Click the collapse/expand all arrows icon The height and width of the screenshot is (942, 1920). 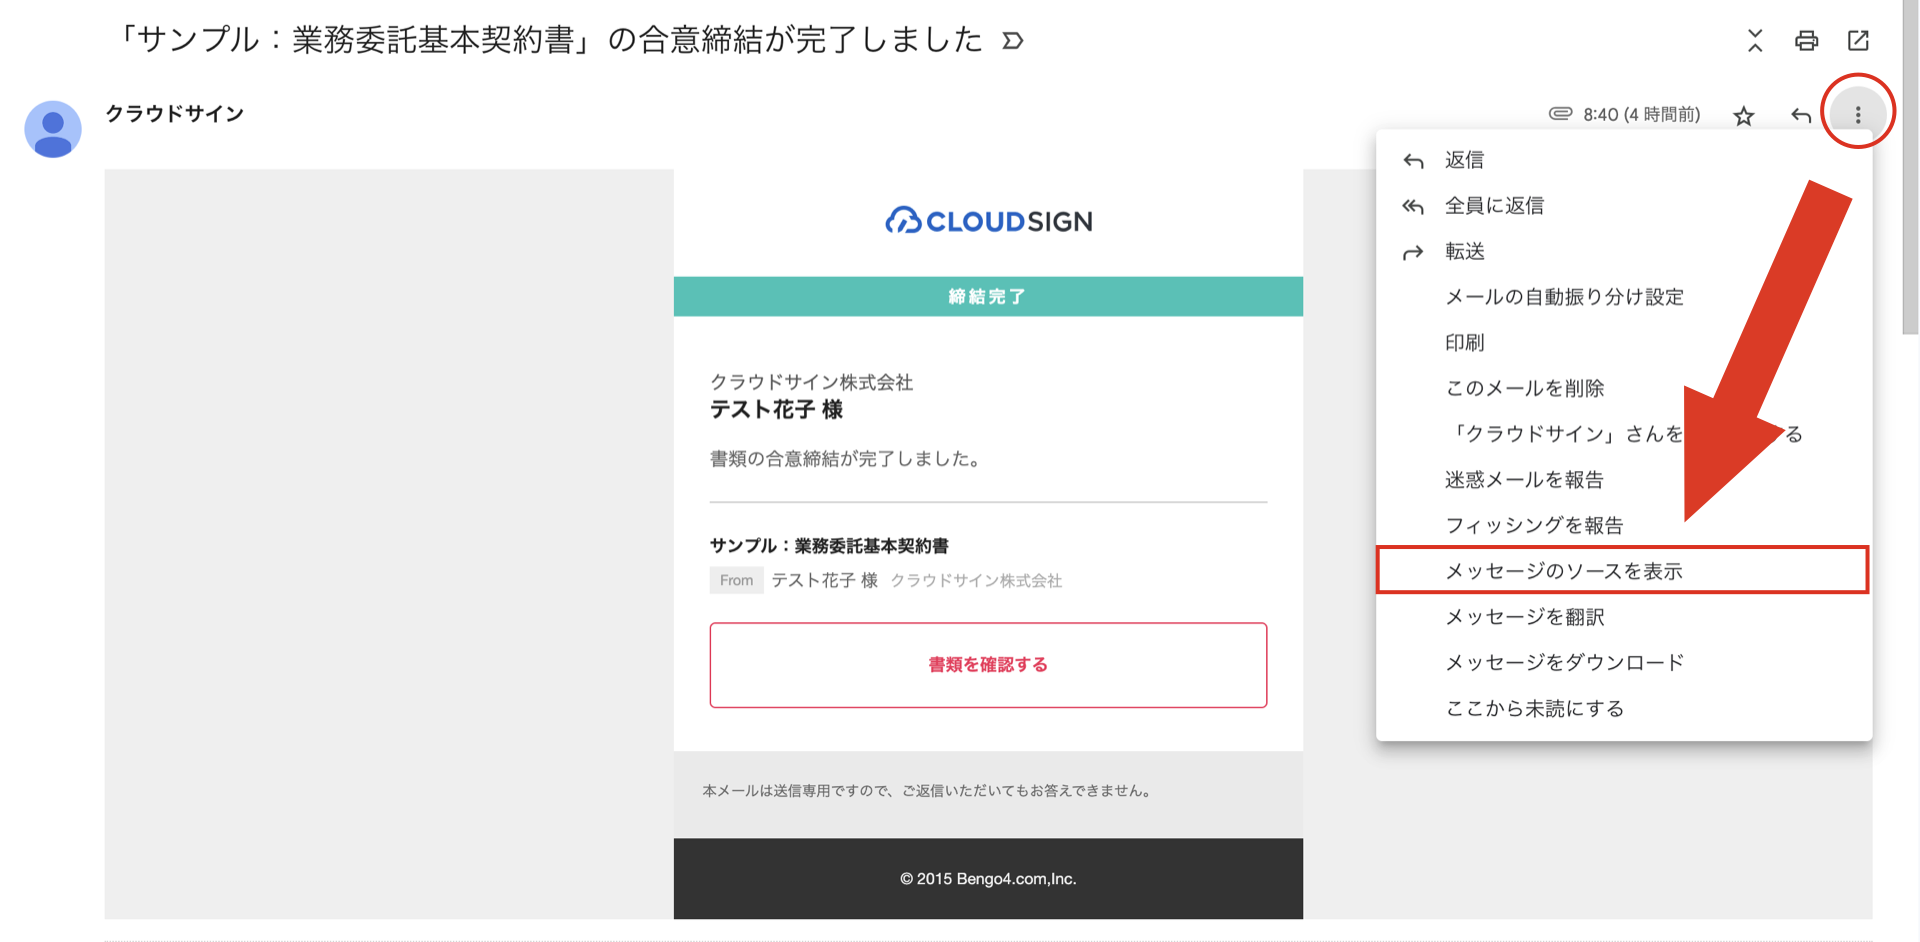click(x=1755, y=41)
